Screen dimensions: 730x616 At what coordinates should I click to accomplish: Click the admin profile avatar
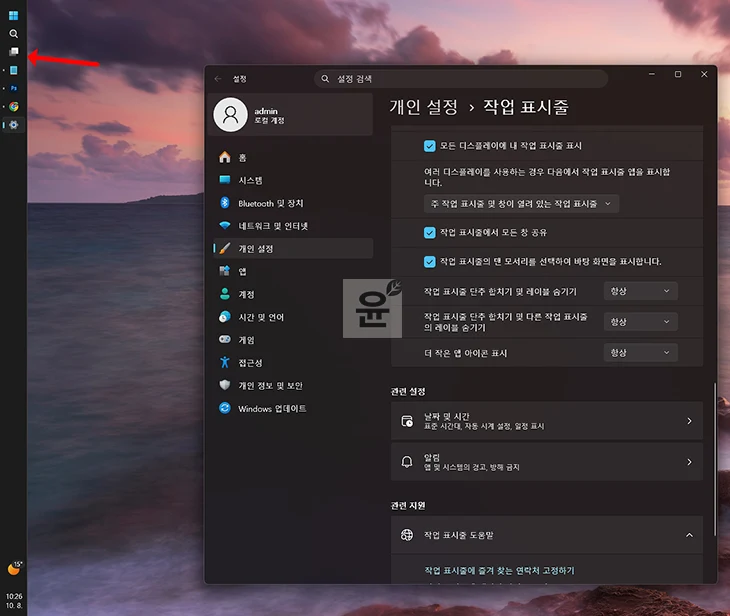click(230, 115)
